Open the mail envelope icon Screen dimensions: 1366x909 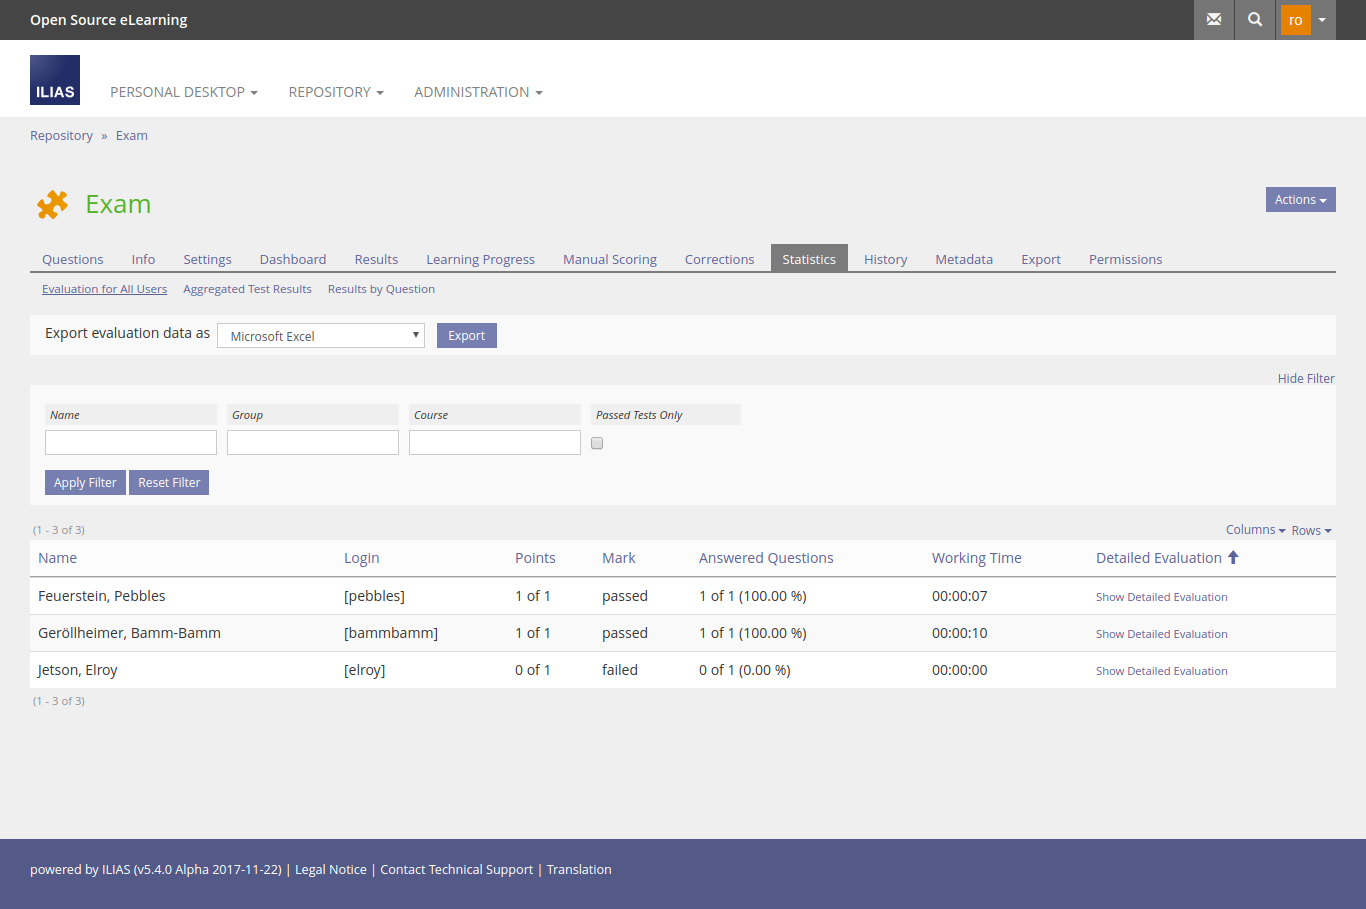coord(1214,20)
